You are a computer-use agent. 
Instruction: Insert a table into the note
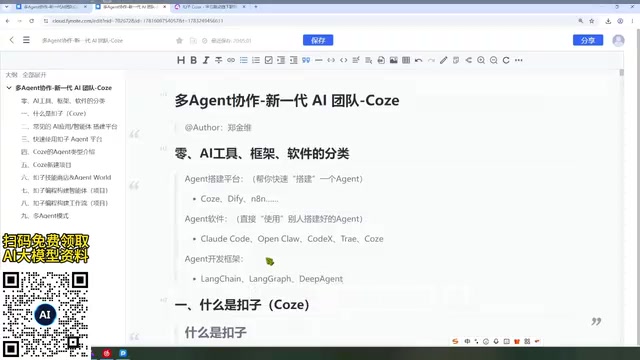[x=406, y=60]
